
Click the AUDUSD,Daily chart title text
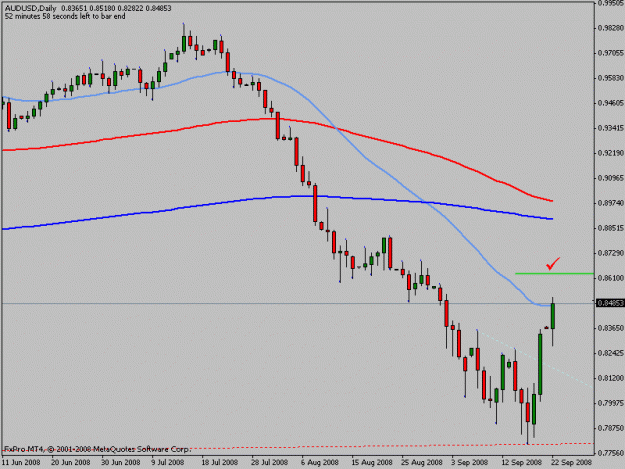point(31,8)
